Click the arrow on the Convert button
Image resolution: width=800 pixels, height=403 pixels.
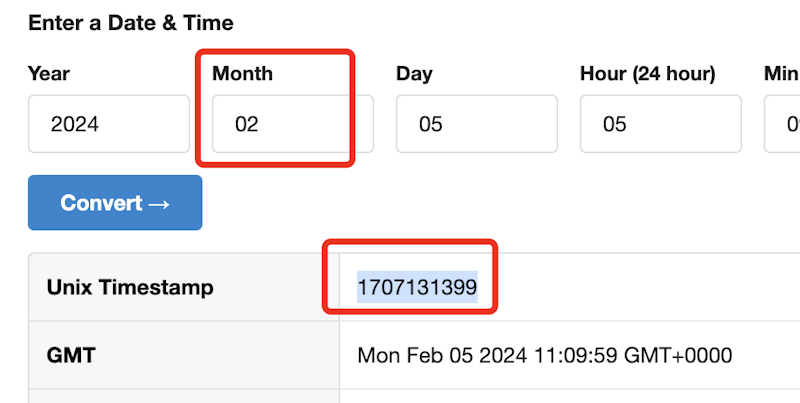pyautogui.click(x=158, y=203)
